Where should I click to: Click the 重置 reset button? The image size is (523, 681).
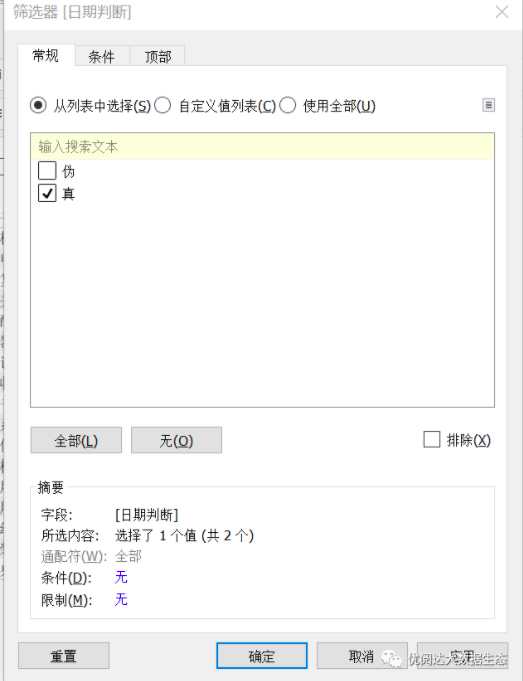[x=63, y=656]
